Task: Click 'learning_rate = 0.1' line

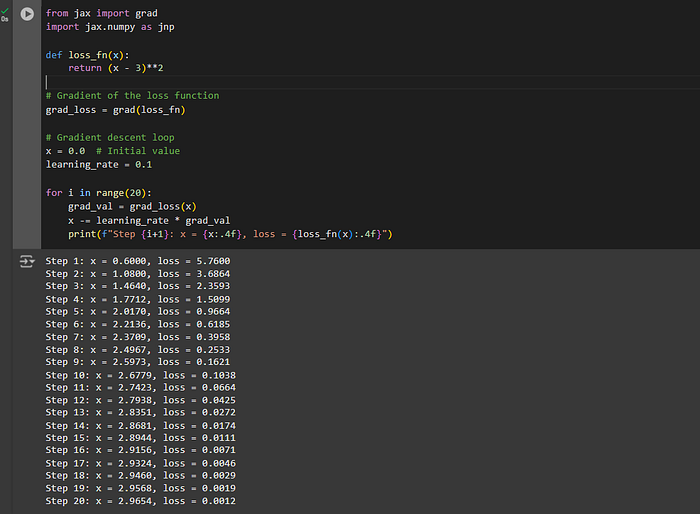Action: (x=99, y=165)
